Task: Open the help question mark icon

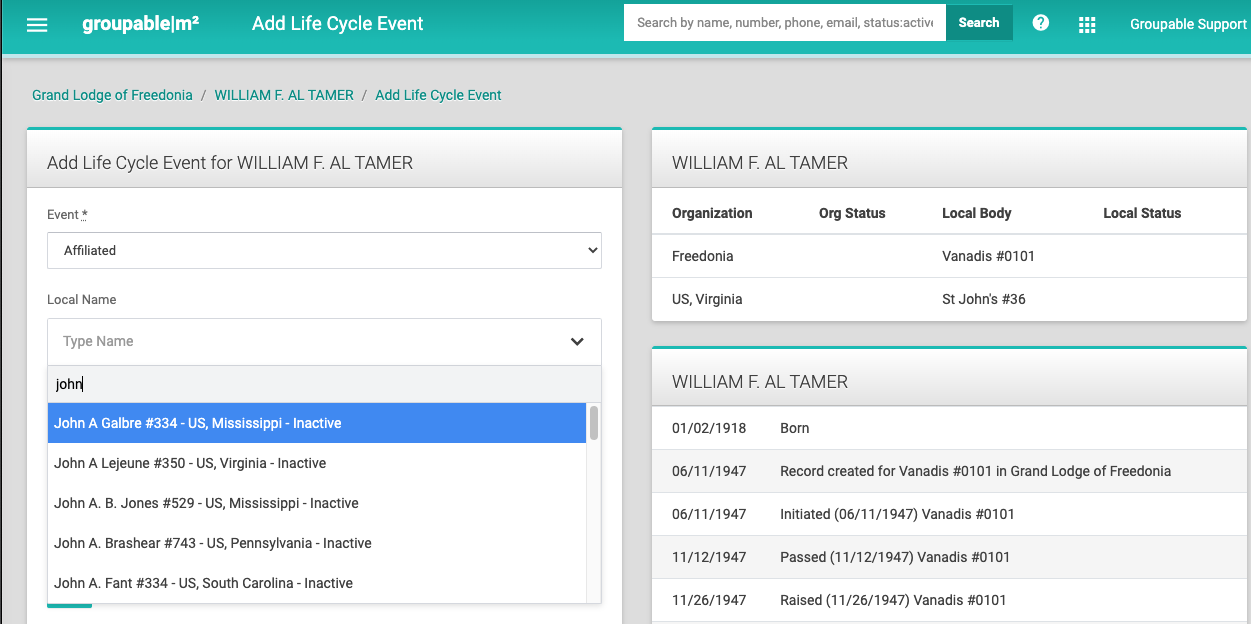Action: 1041,23
